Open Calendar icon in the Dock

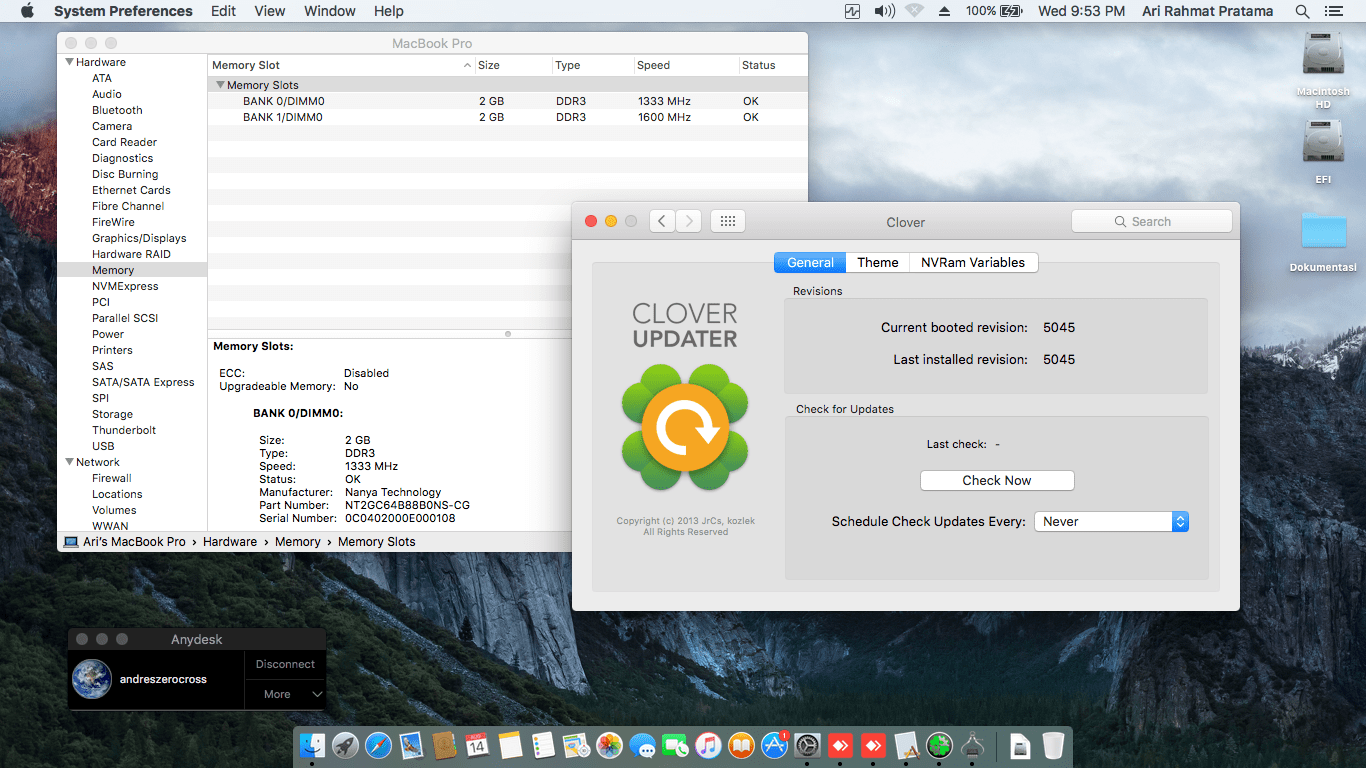[x=477, y=745]
